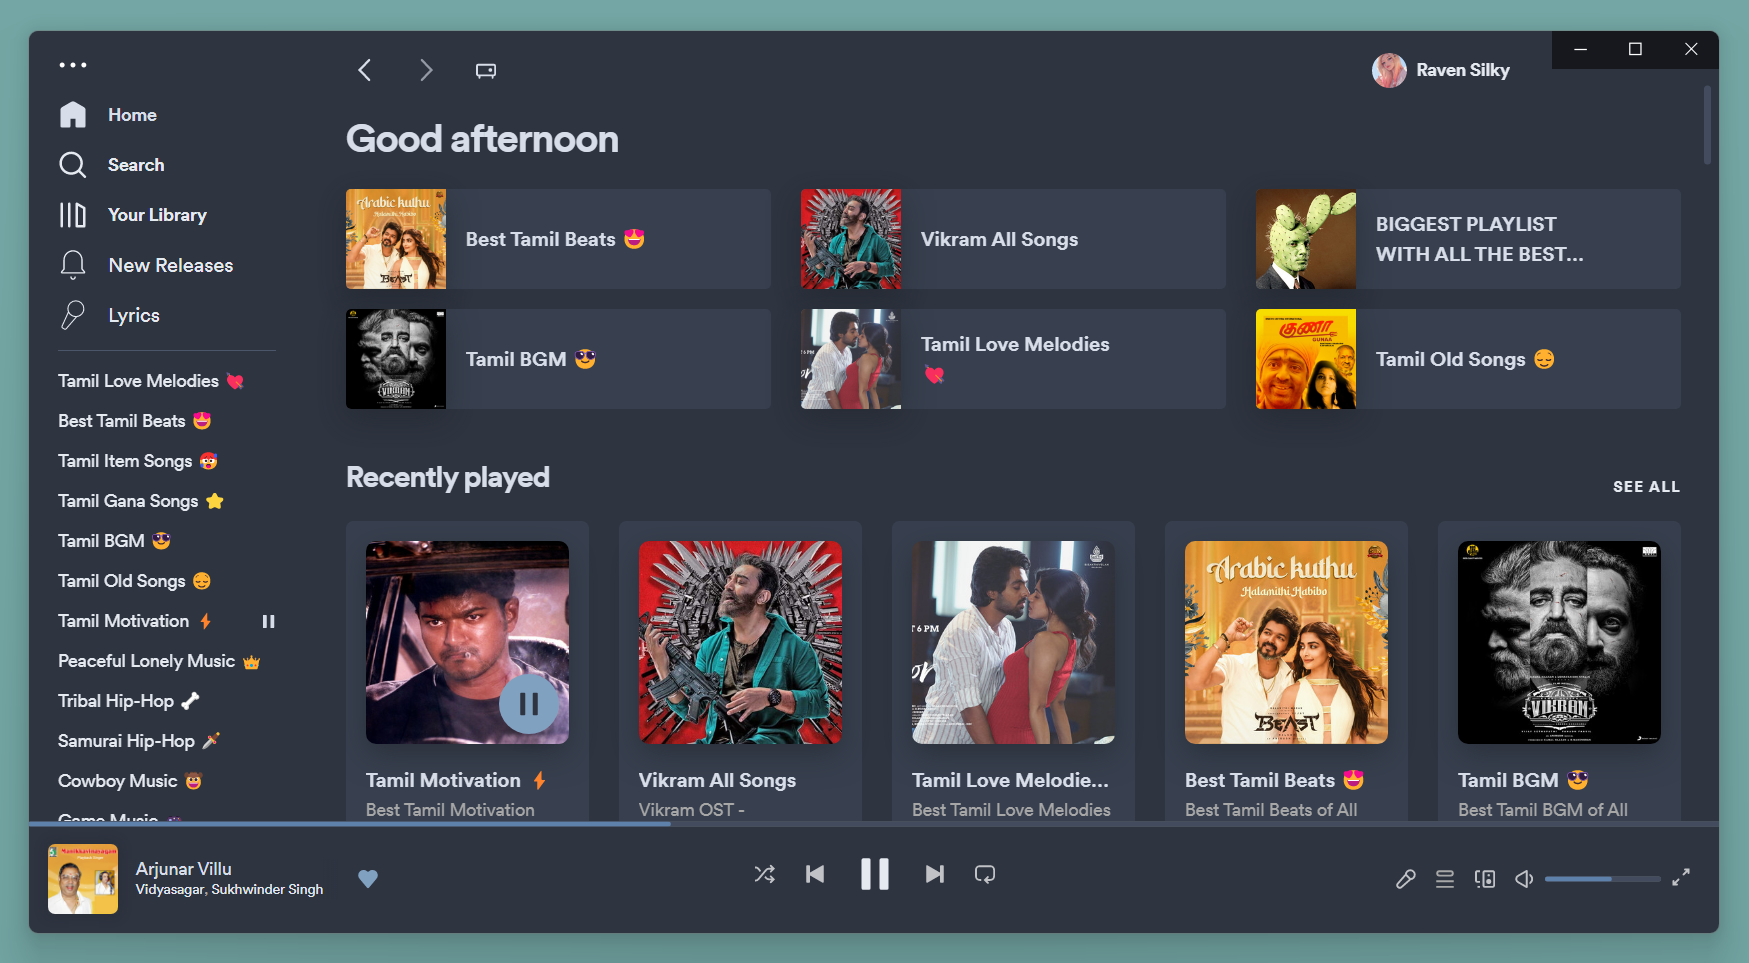Open artist Sukhwinder Singh link
The height and width of the screenshot is (963, 1749).
click(x=268, y=889)
